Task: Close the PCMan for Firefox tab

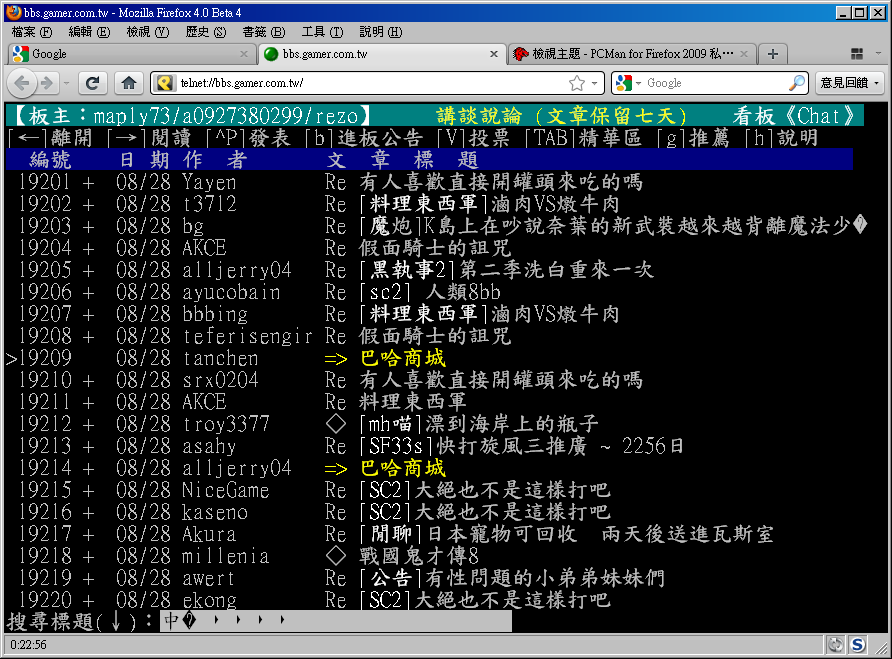Action: coord(744,54)
